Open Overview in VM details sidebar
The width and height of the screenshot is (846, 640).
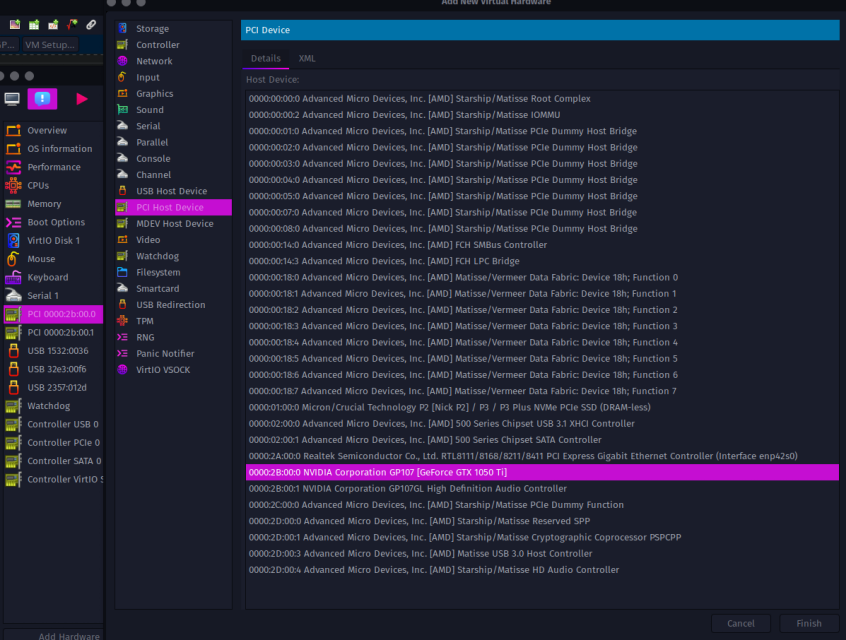click(x=53, y=130)
